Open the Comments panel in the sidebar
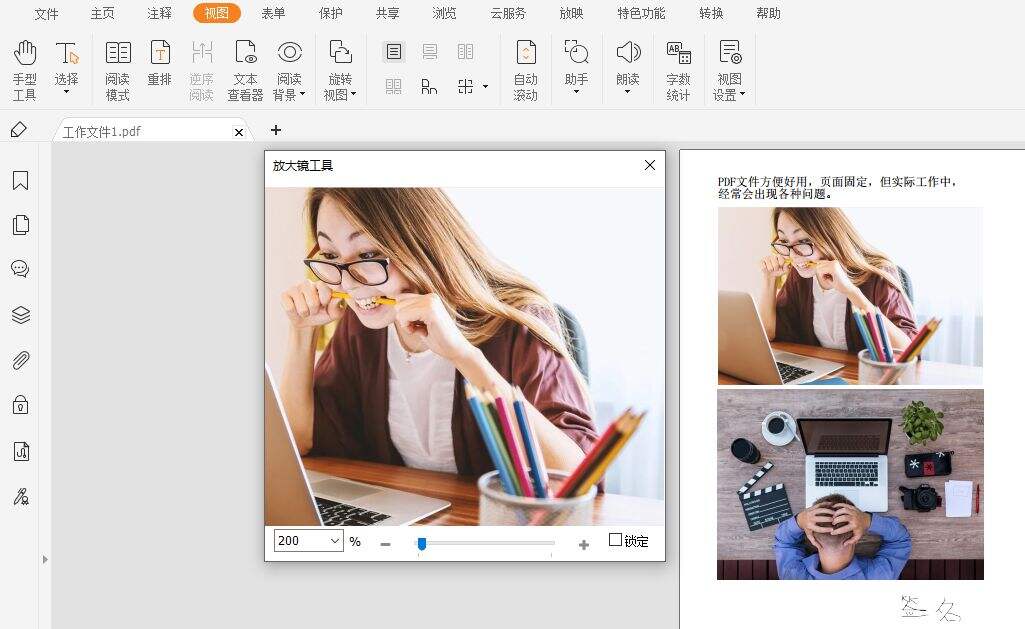 tap(21, 268)
